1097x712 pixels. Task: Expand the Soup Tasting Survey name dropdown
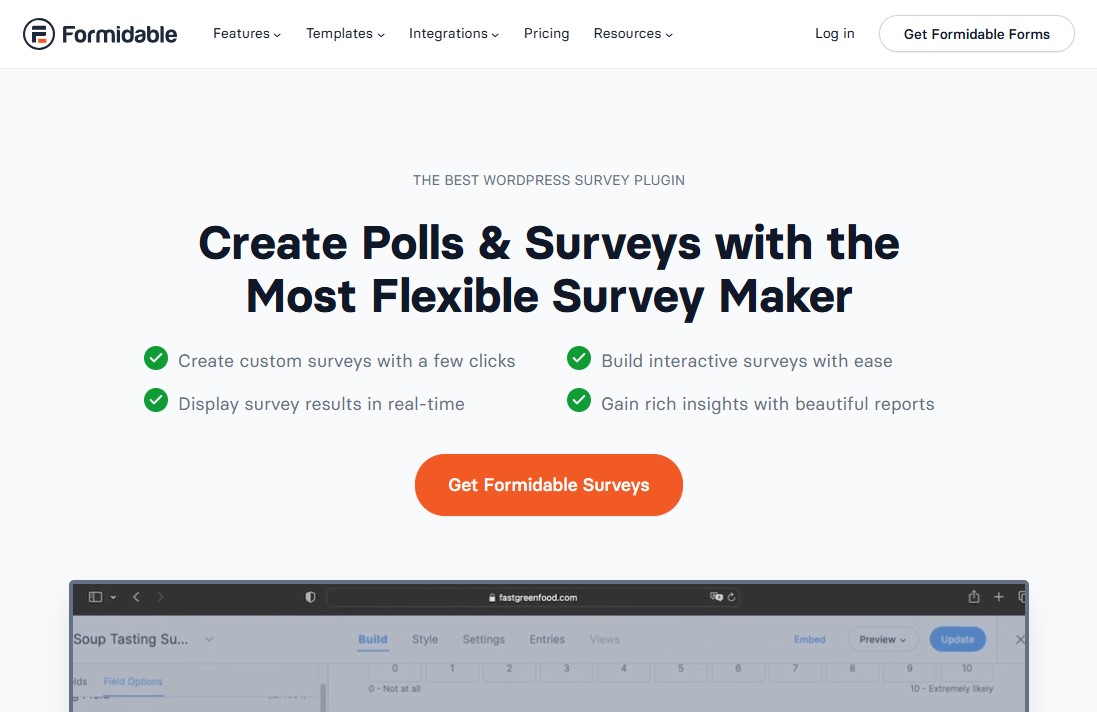[209, 639]
